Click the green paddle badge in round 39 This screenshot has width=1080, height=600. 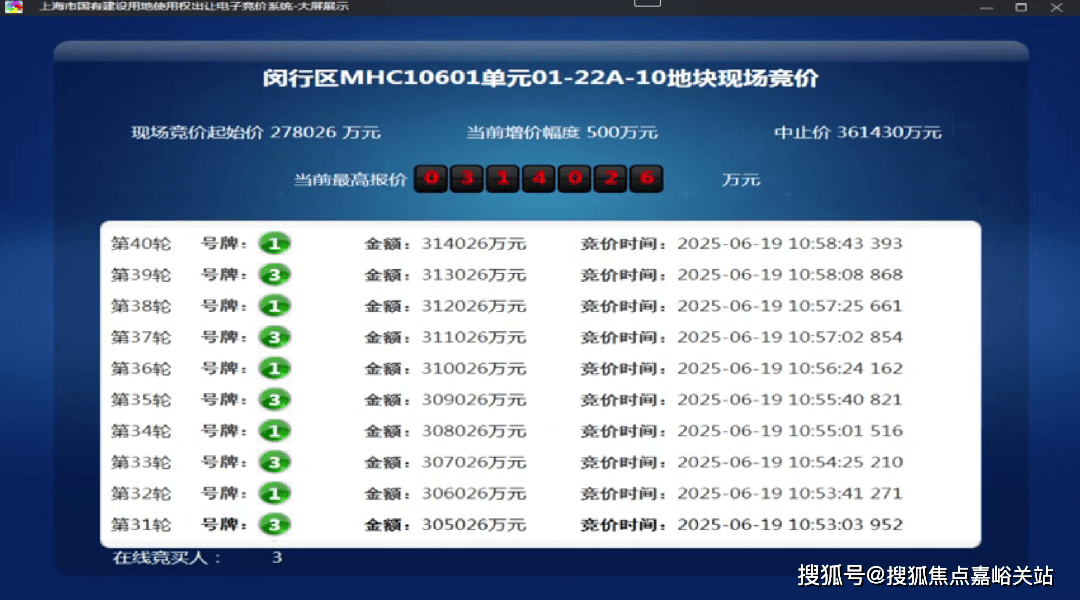coord(274,275)
